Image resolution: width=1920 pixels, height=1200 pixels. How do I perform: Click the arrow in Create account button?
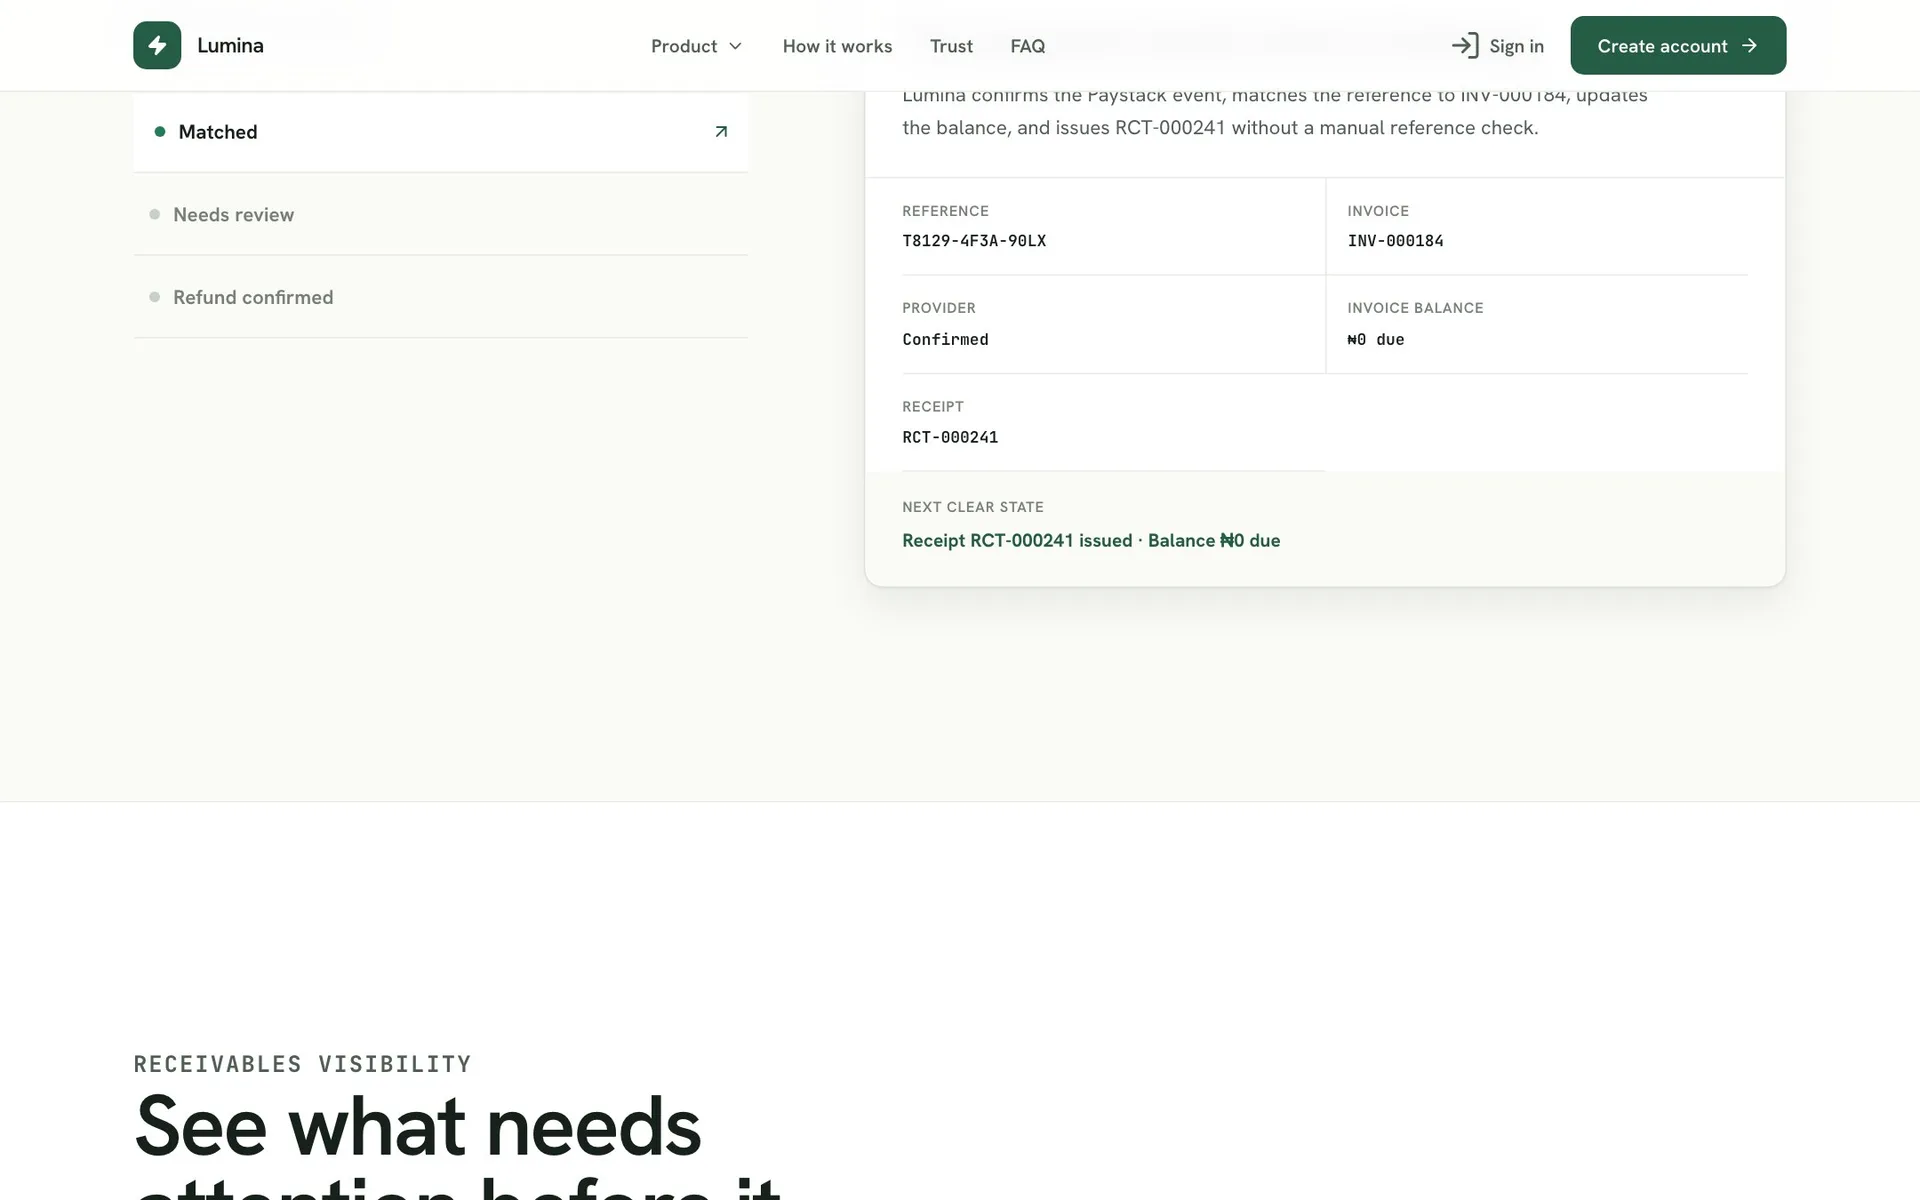click(1749, 46)
